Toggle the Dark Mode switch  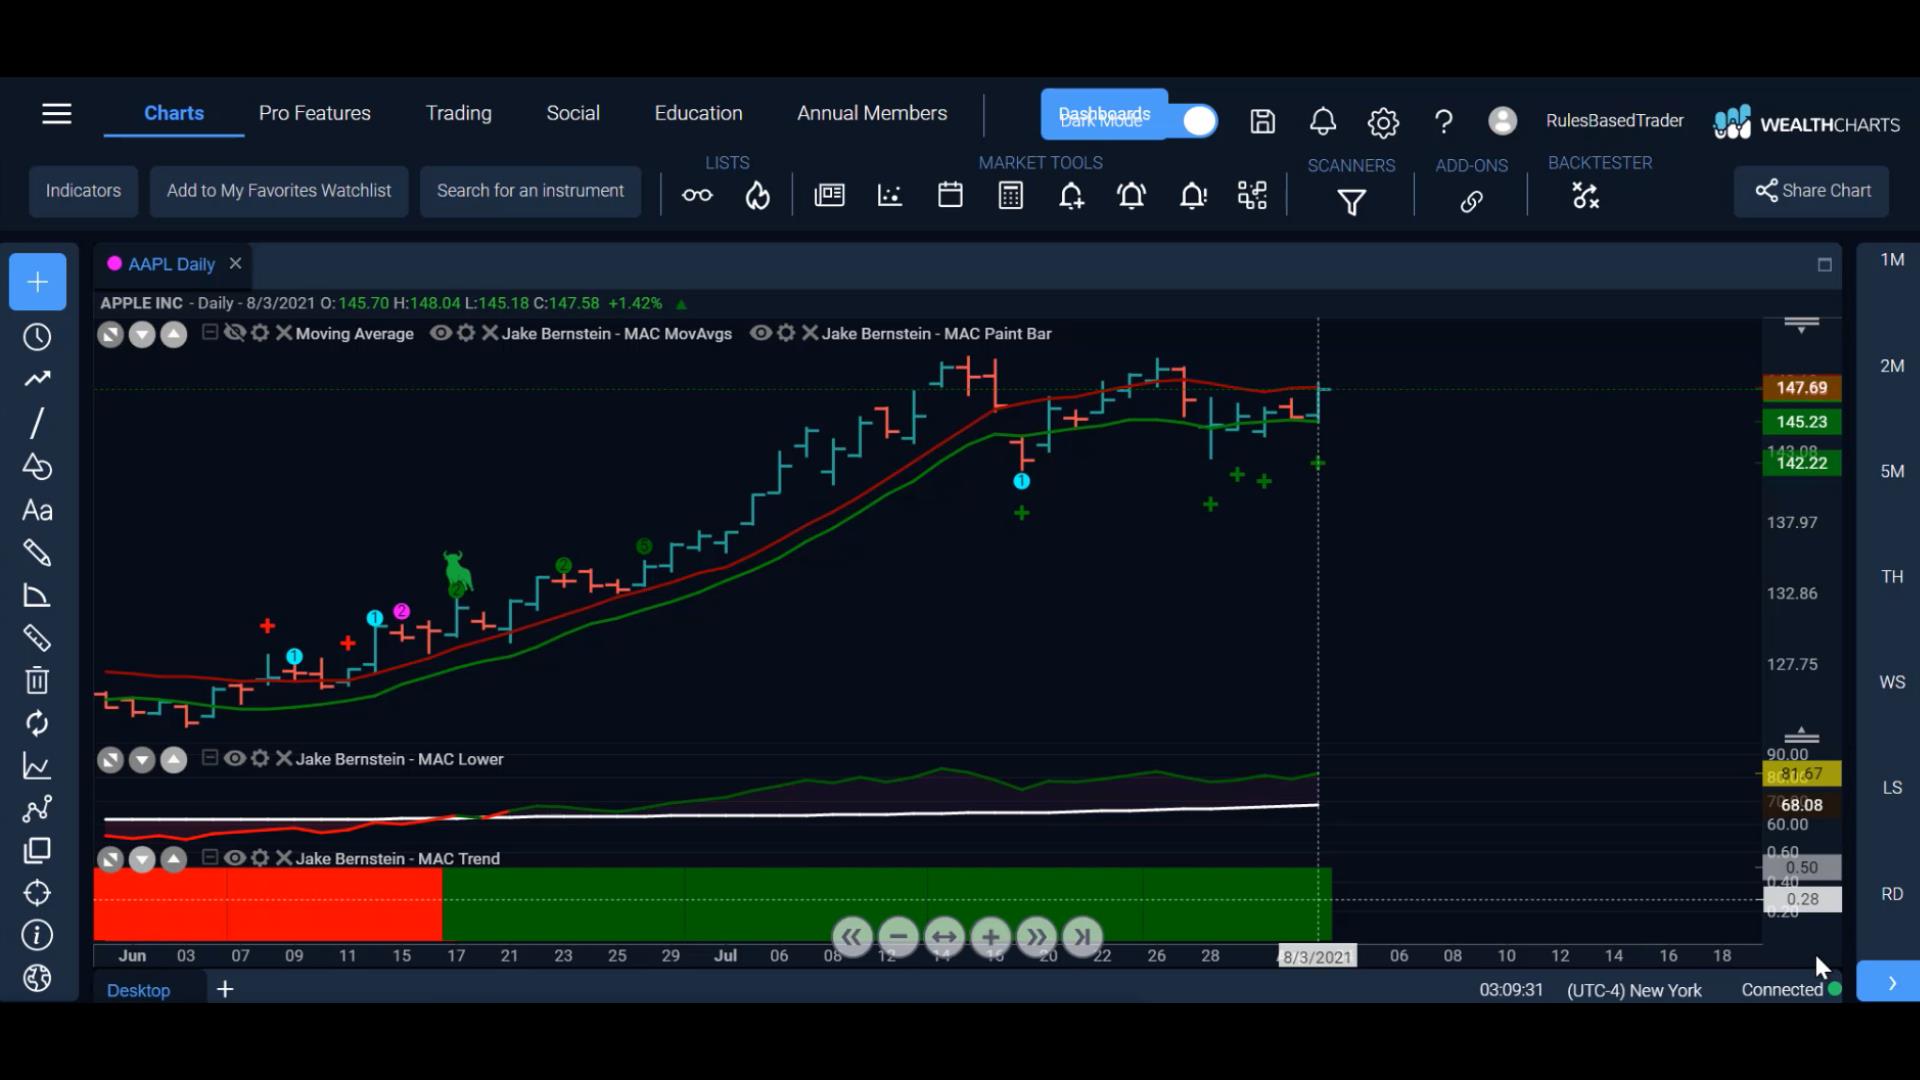(x=1199, y=121)
